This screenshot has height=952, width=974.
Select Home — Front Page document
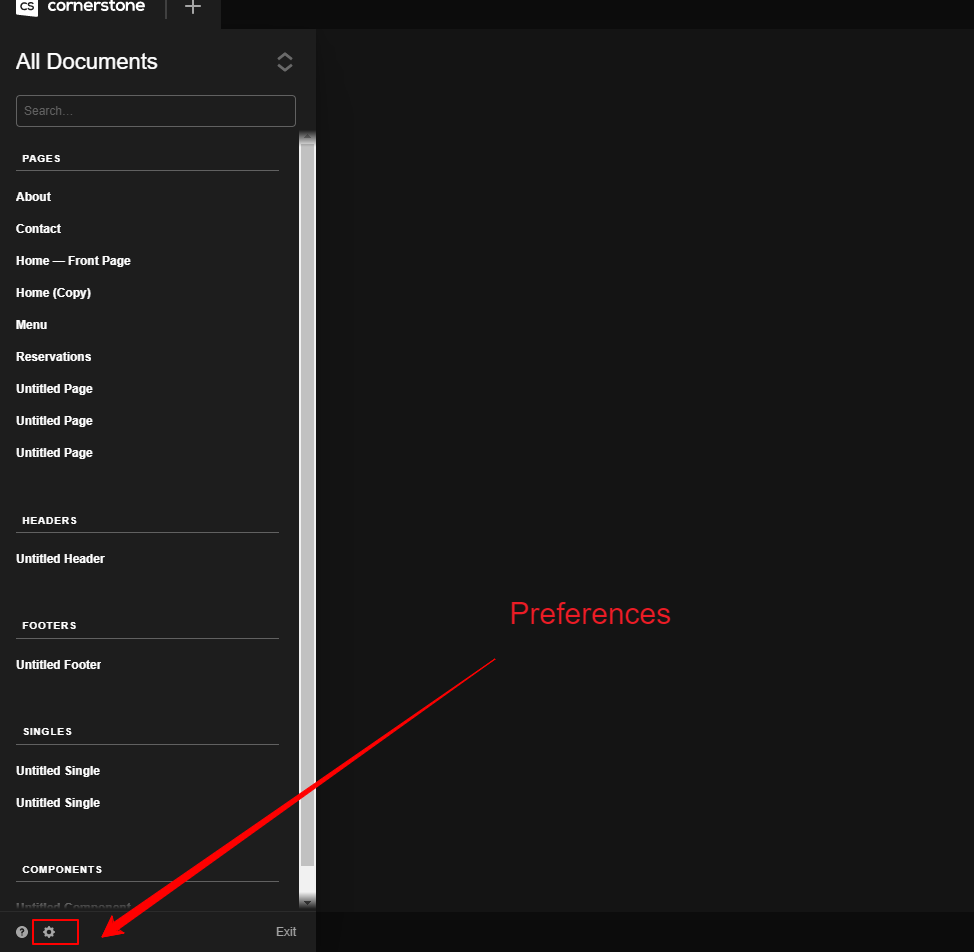pos(73,261)
